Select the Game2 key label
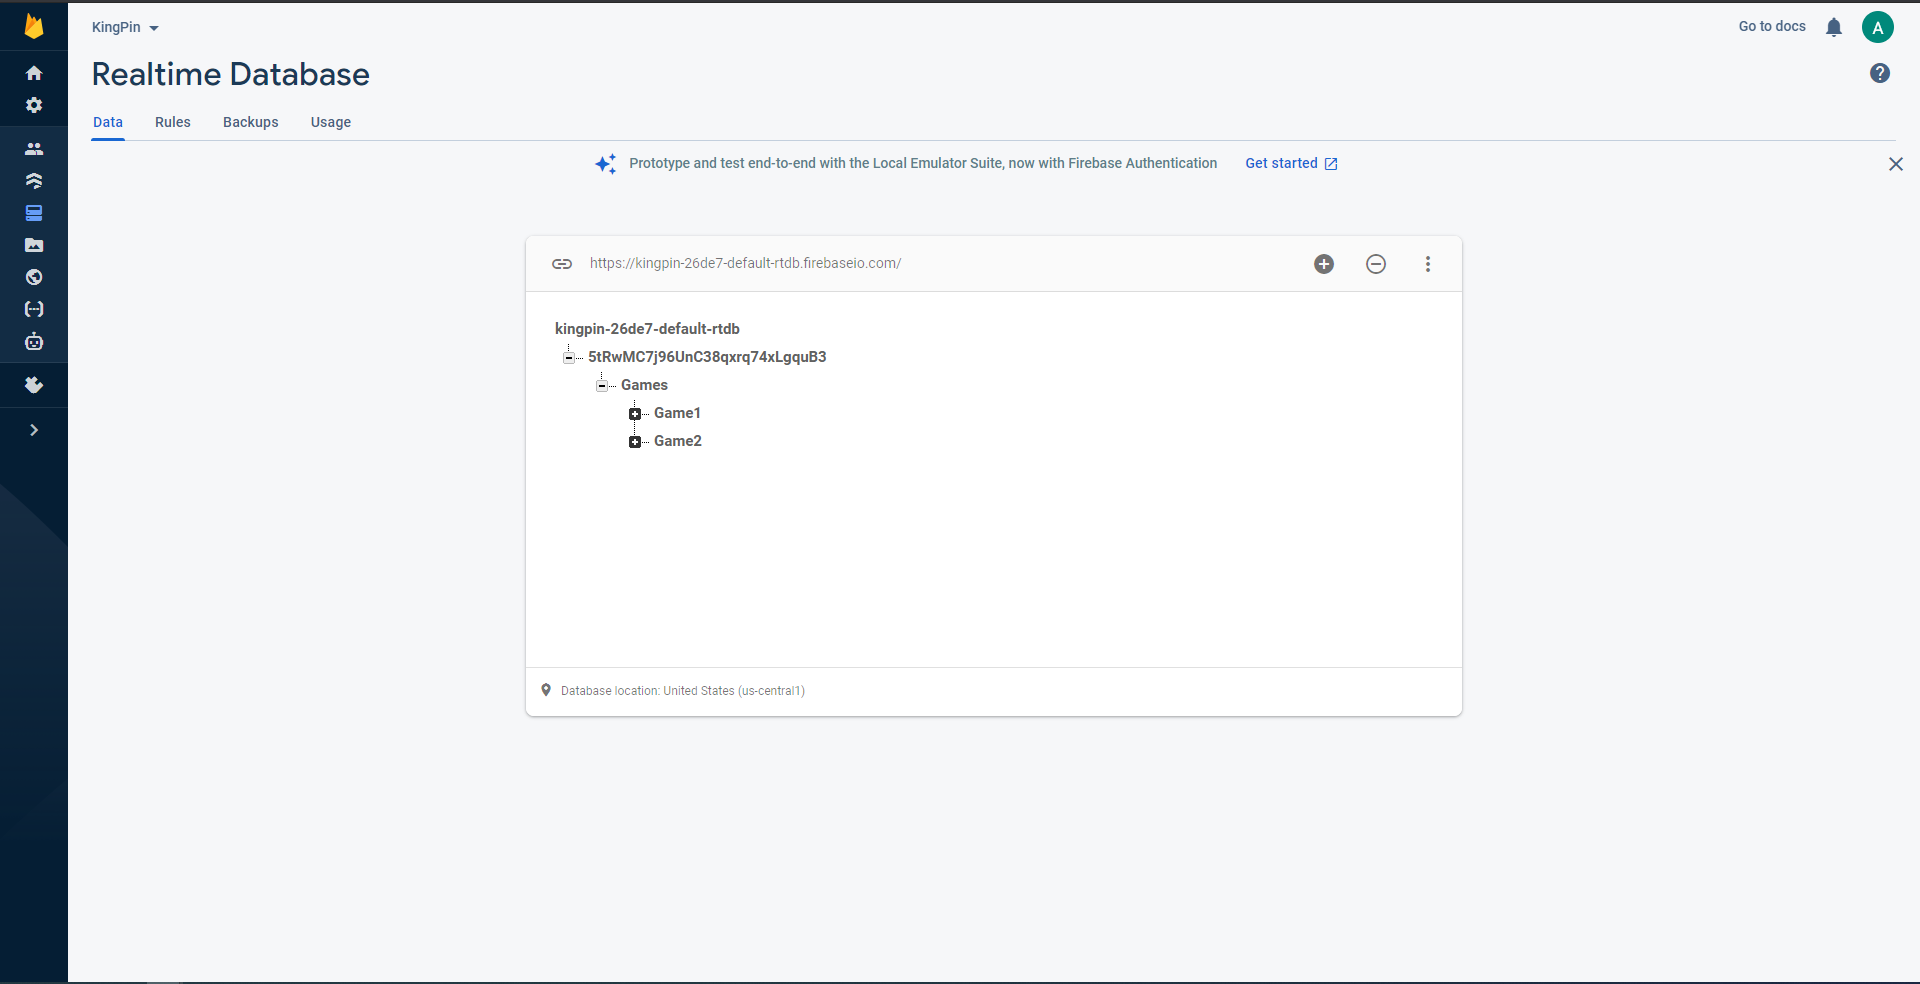The image size is (1920, 984). [677, 441]
